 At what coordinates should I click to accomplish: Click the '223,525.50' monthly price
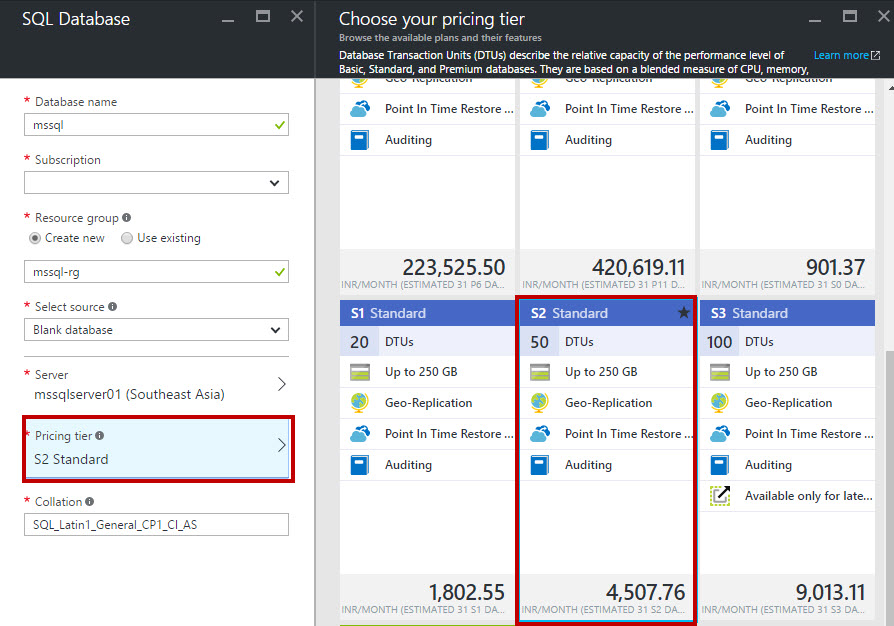(x=454, y=267)
